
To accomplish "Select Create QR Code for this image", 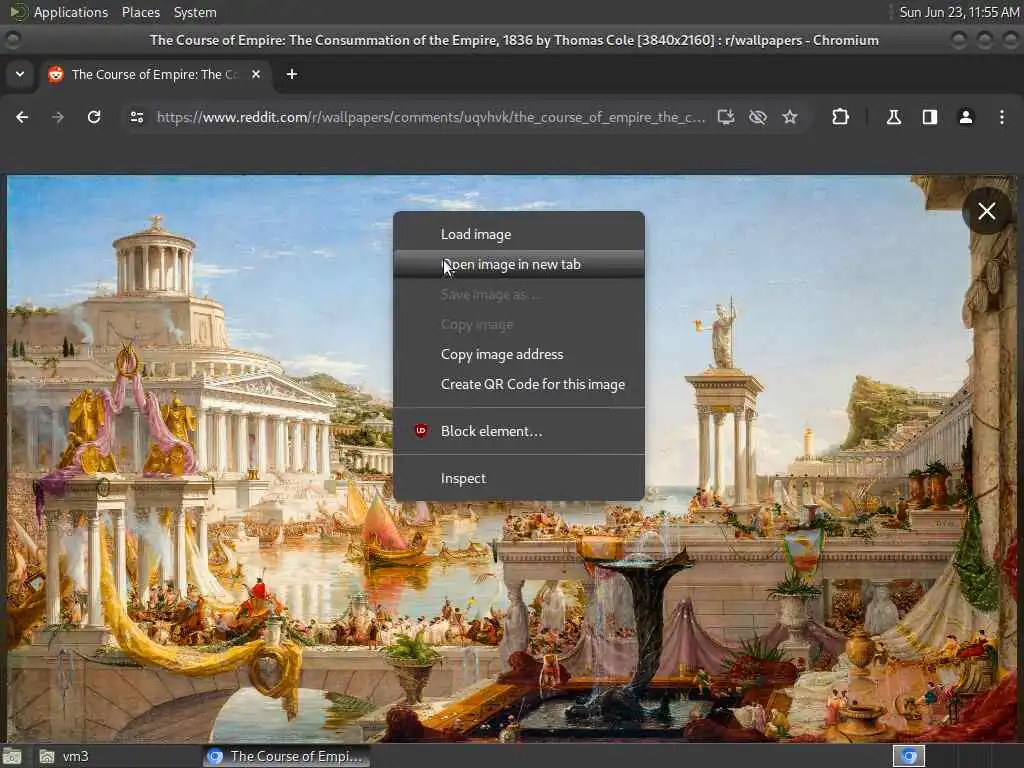I will pos(519,384).
